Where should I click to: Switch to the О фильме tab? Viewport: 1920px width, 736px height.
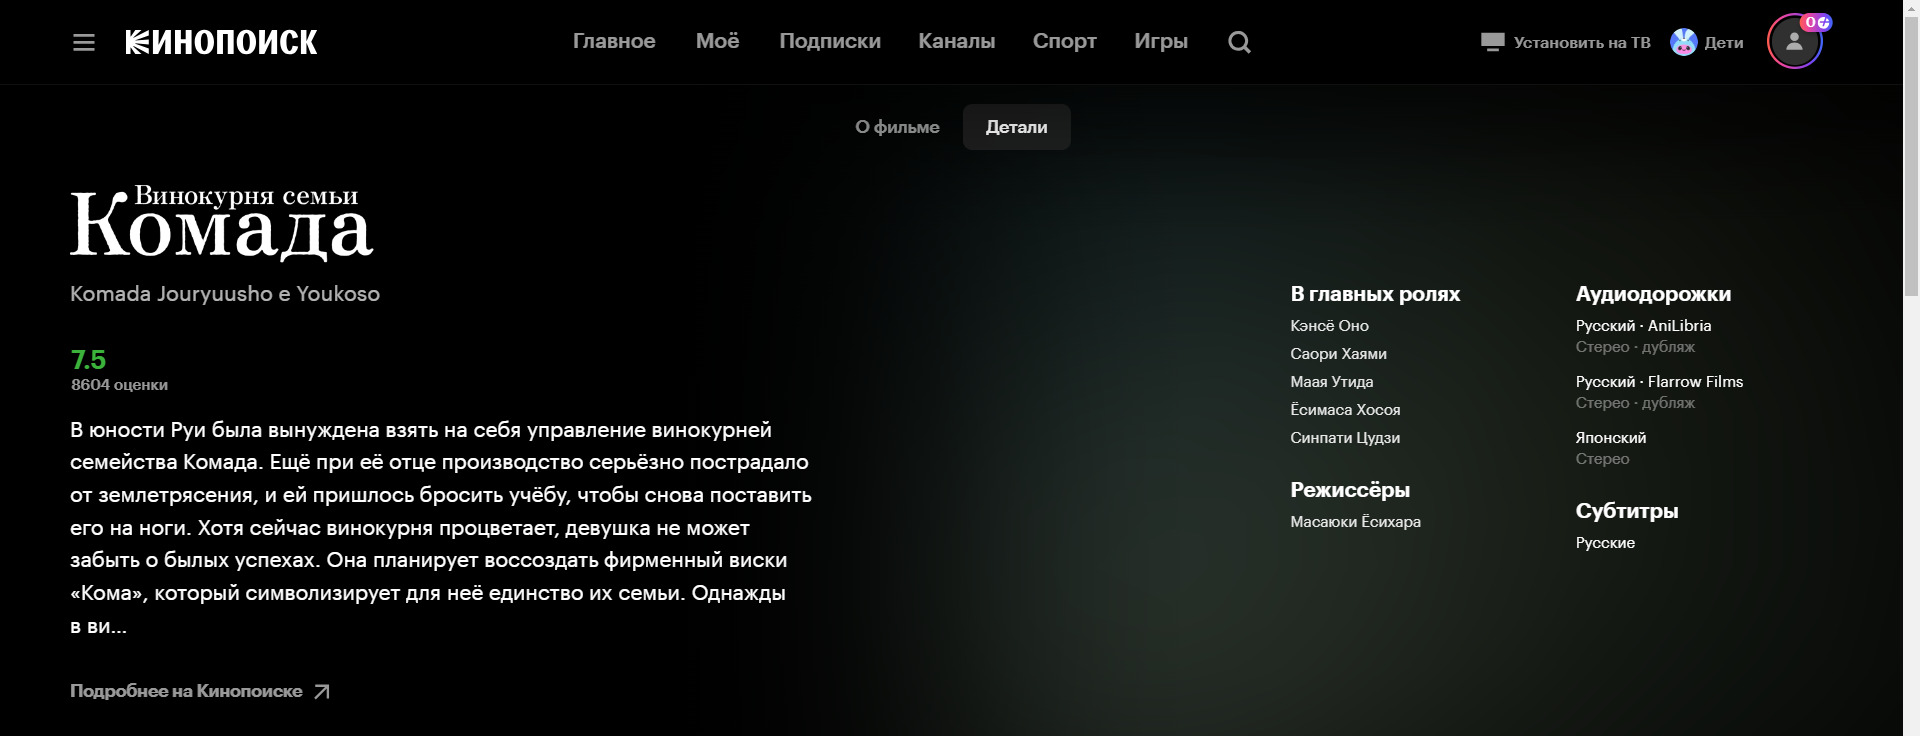[x=897, y=127]
